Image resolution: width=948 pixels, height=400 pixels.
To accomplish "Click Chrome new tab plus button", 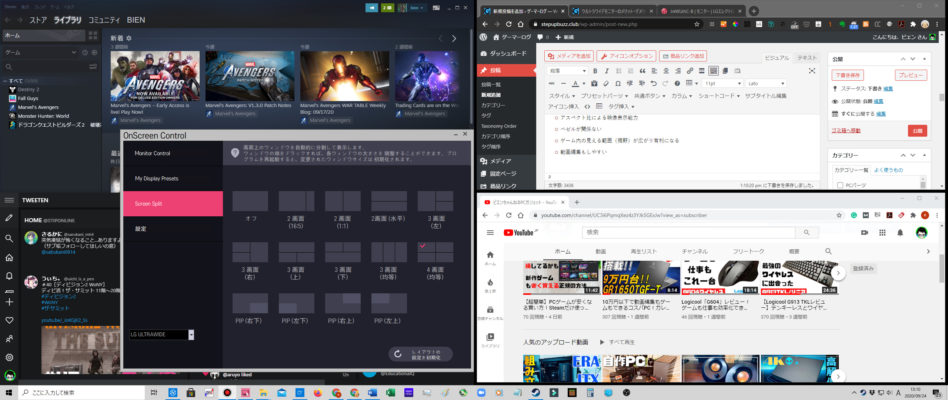I will pos(754,11).
